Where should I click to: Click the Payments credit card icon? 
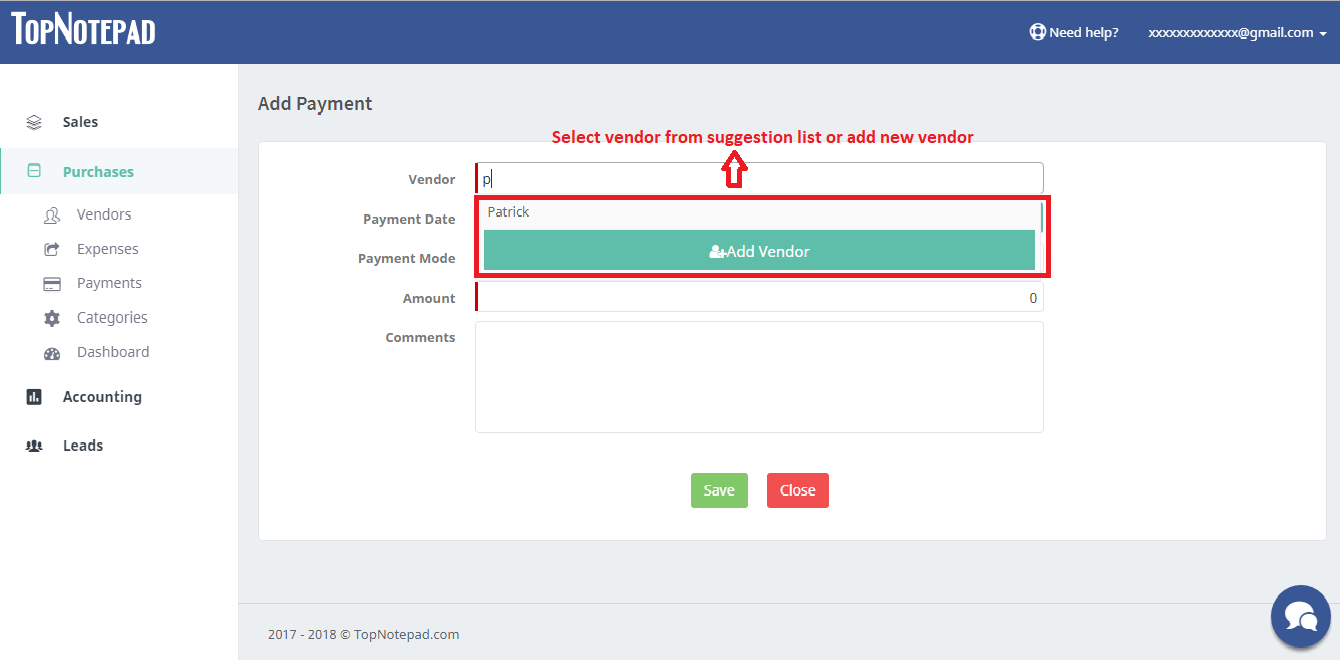[52, 284]
